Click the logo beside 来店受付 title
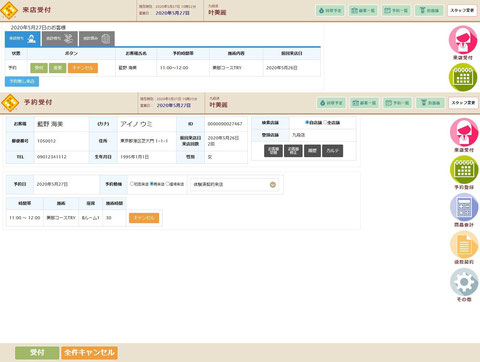 pos(9,10)
